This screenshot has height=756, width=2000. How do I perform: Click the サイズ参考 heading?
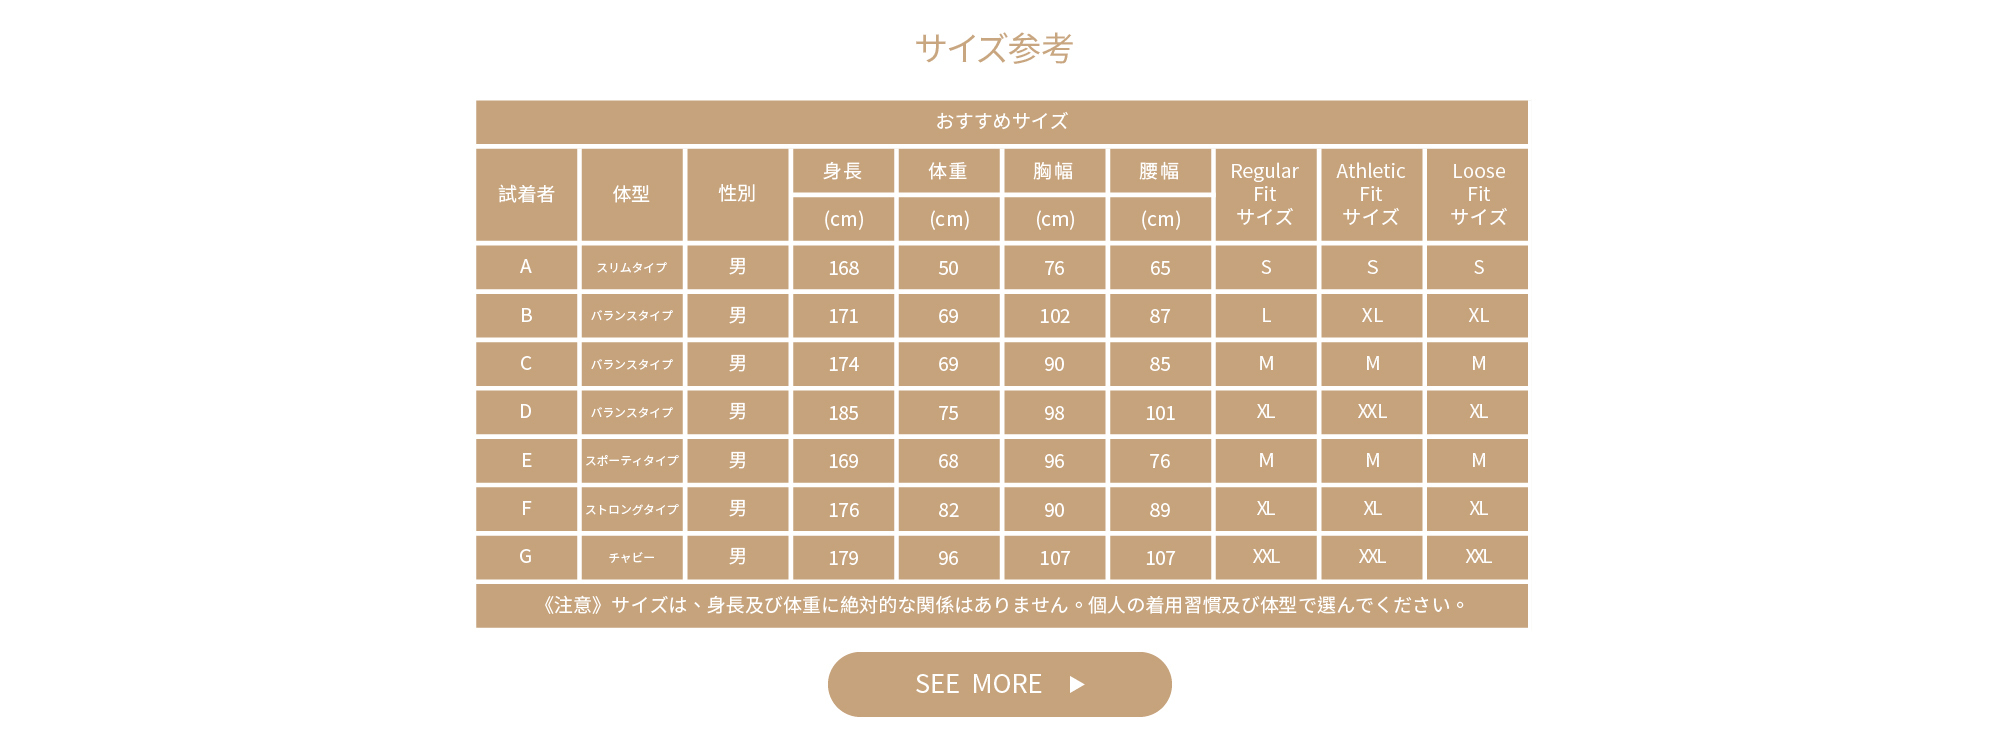(994, 47)
